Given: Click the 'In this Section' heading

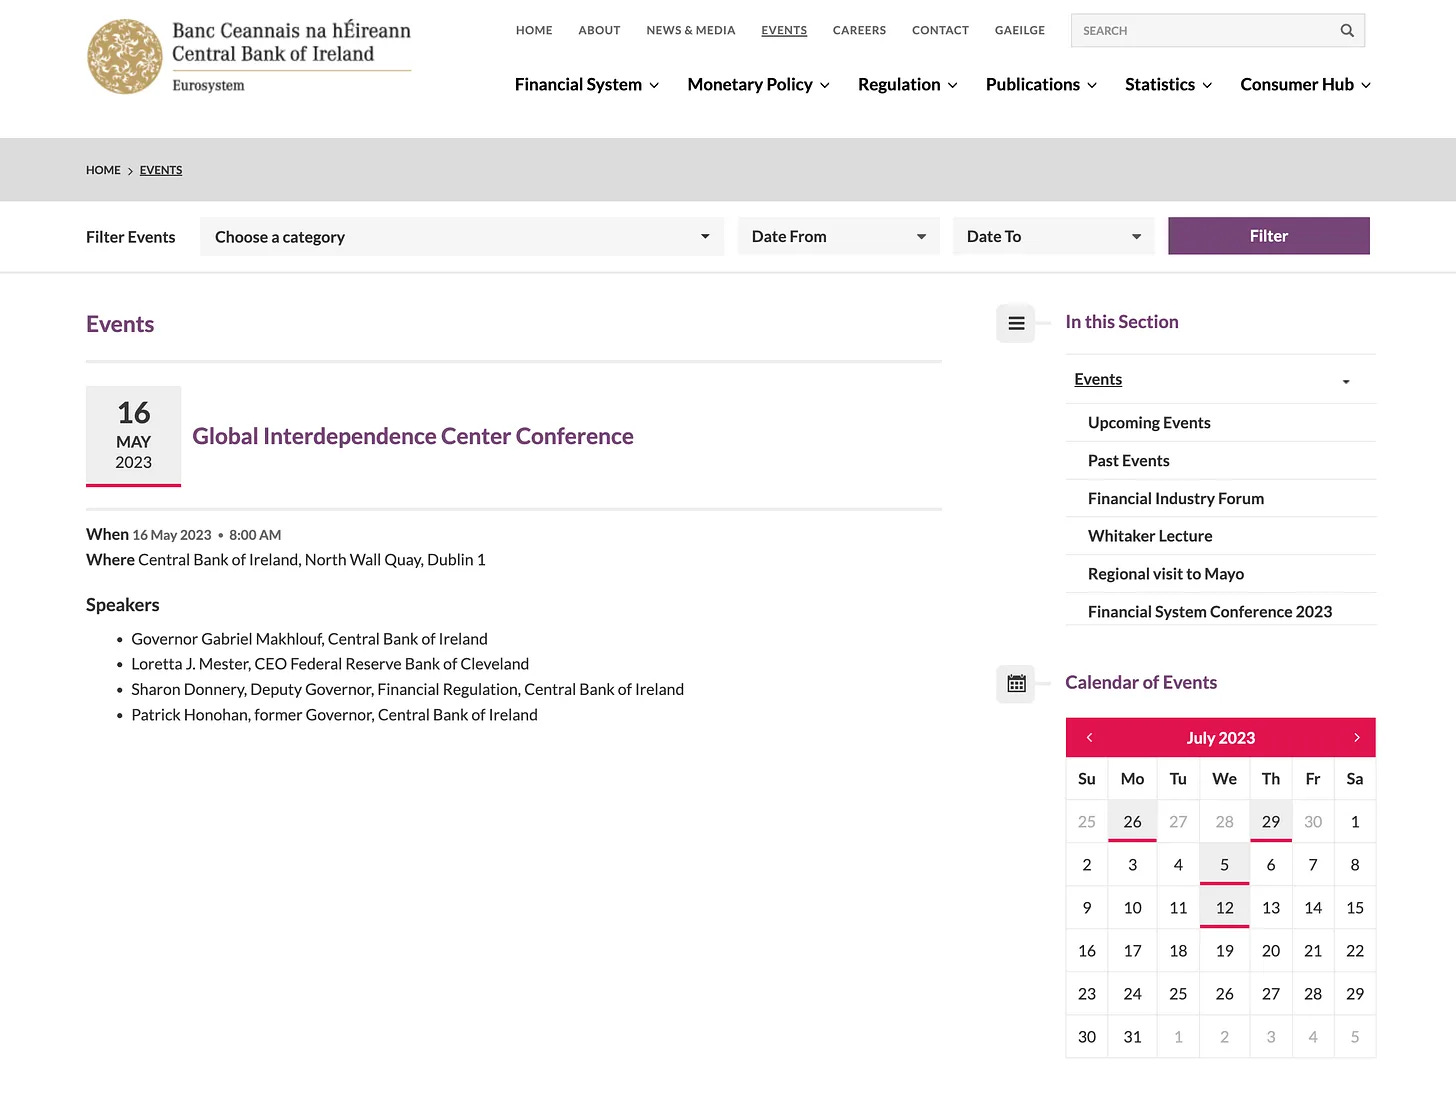Looking at the screenshot, I should 1122,322.
